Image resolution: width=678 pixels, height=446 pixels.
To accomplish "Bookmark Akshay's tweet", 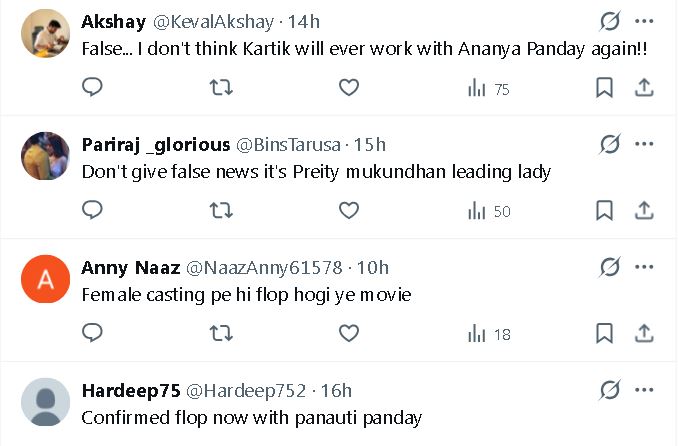I will point(604,88).
